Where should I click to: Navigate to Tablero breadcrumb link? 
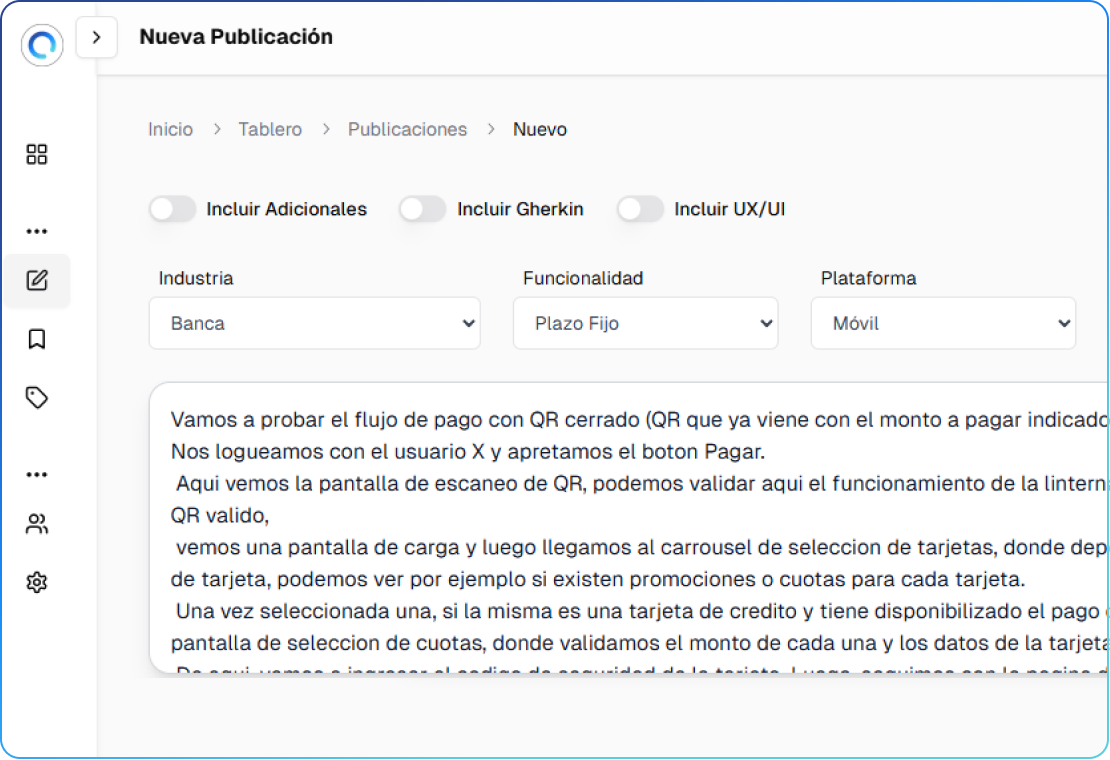tap(270, 129)
